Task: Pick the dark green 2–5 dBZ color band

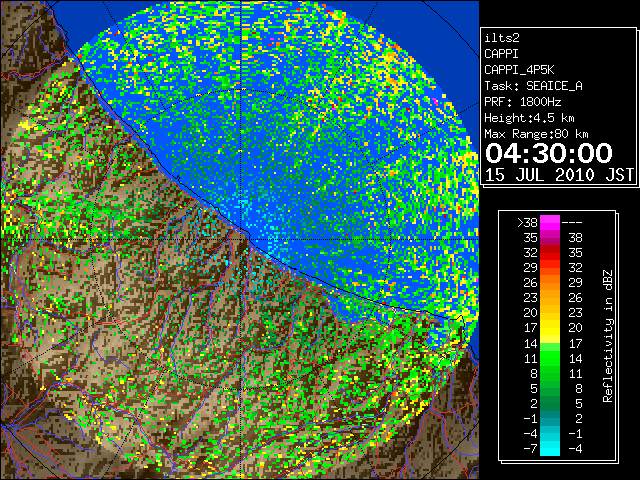Action: pyautogui.click(x=550, y=403)
